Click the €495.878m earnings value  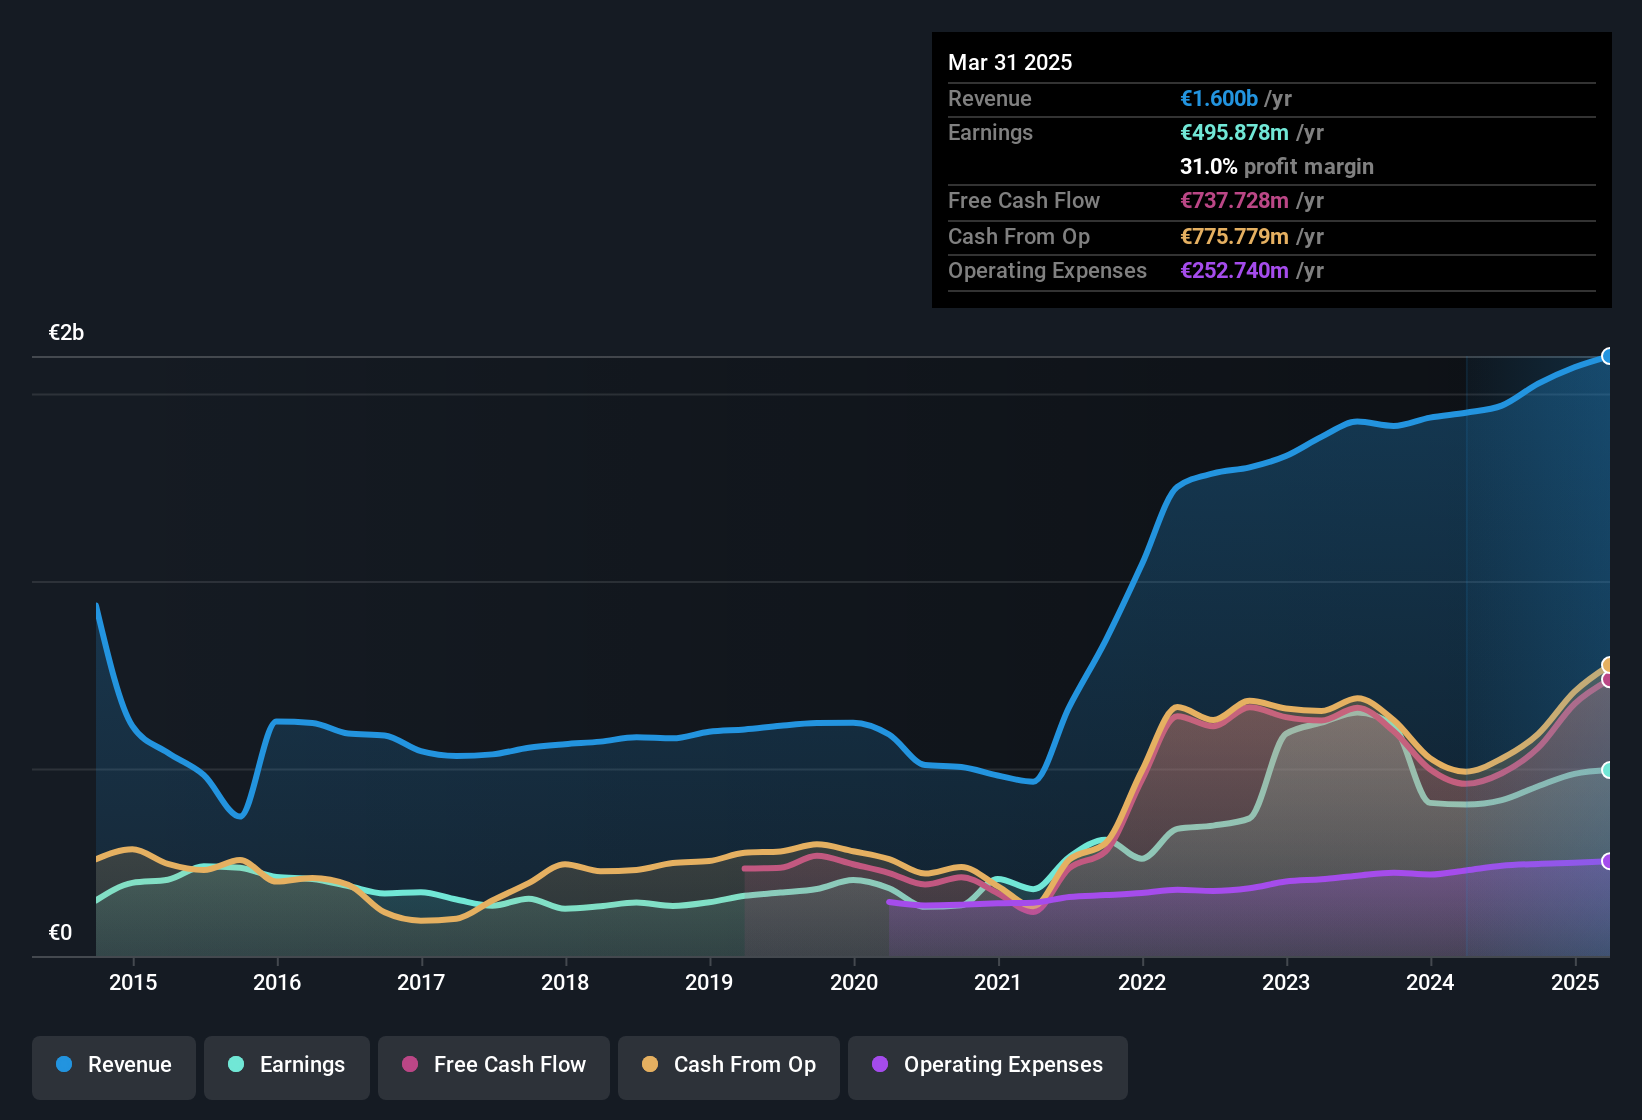click(x=1234, y=132)
